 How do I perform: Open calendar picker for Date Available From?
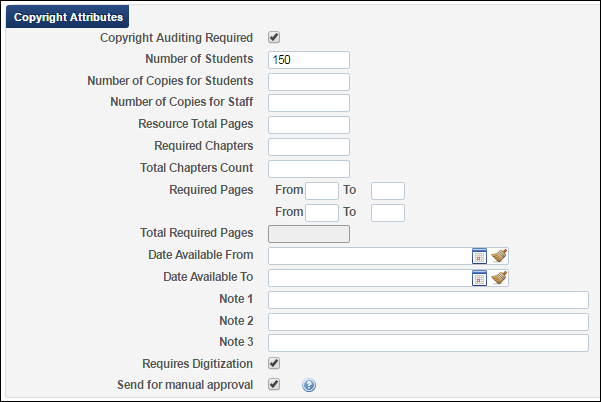tap(479, 256)
